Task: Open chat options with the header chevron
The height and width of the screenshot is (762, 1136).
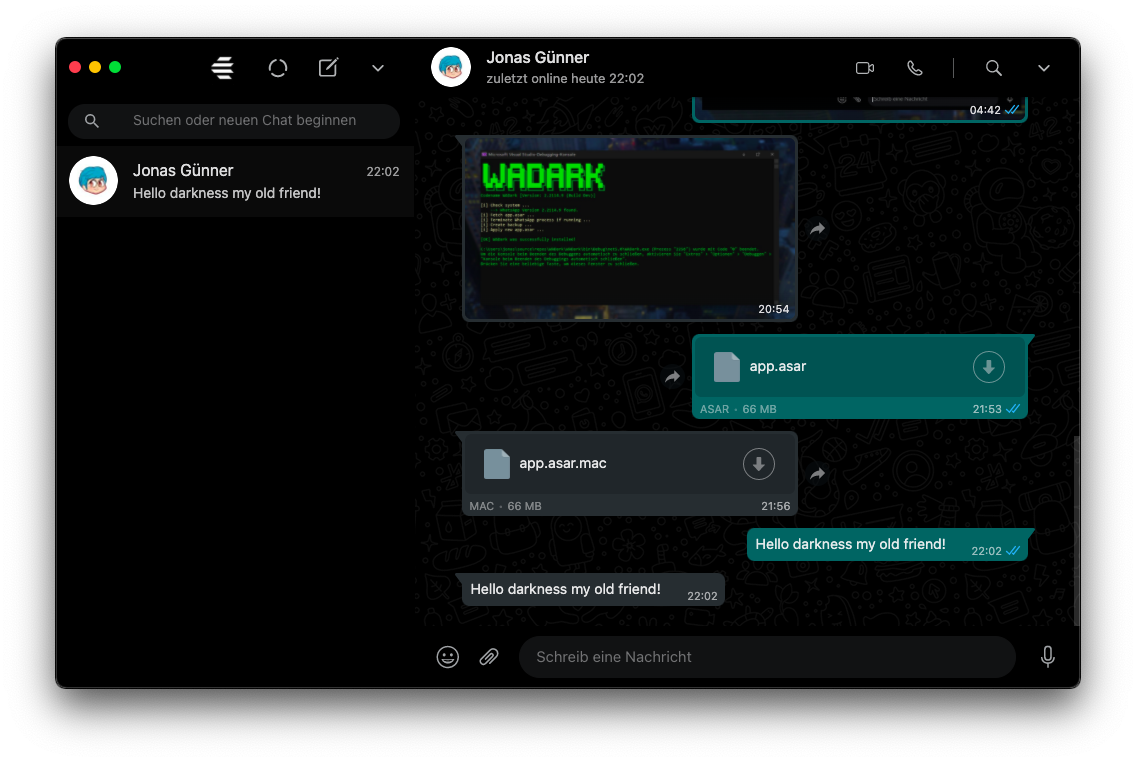Action: pos(1044,67)
